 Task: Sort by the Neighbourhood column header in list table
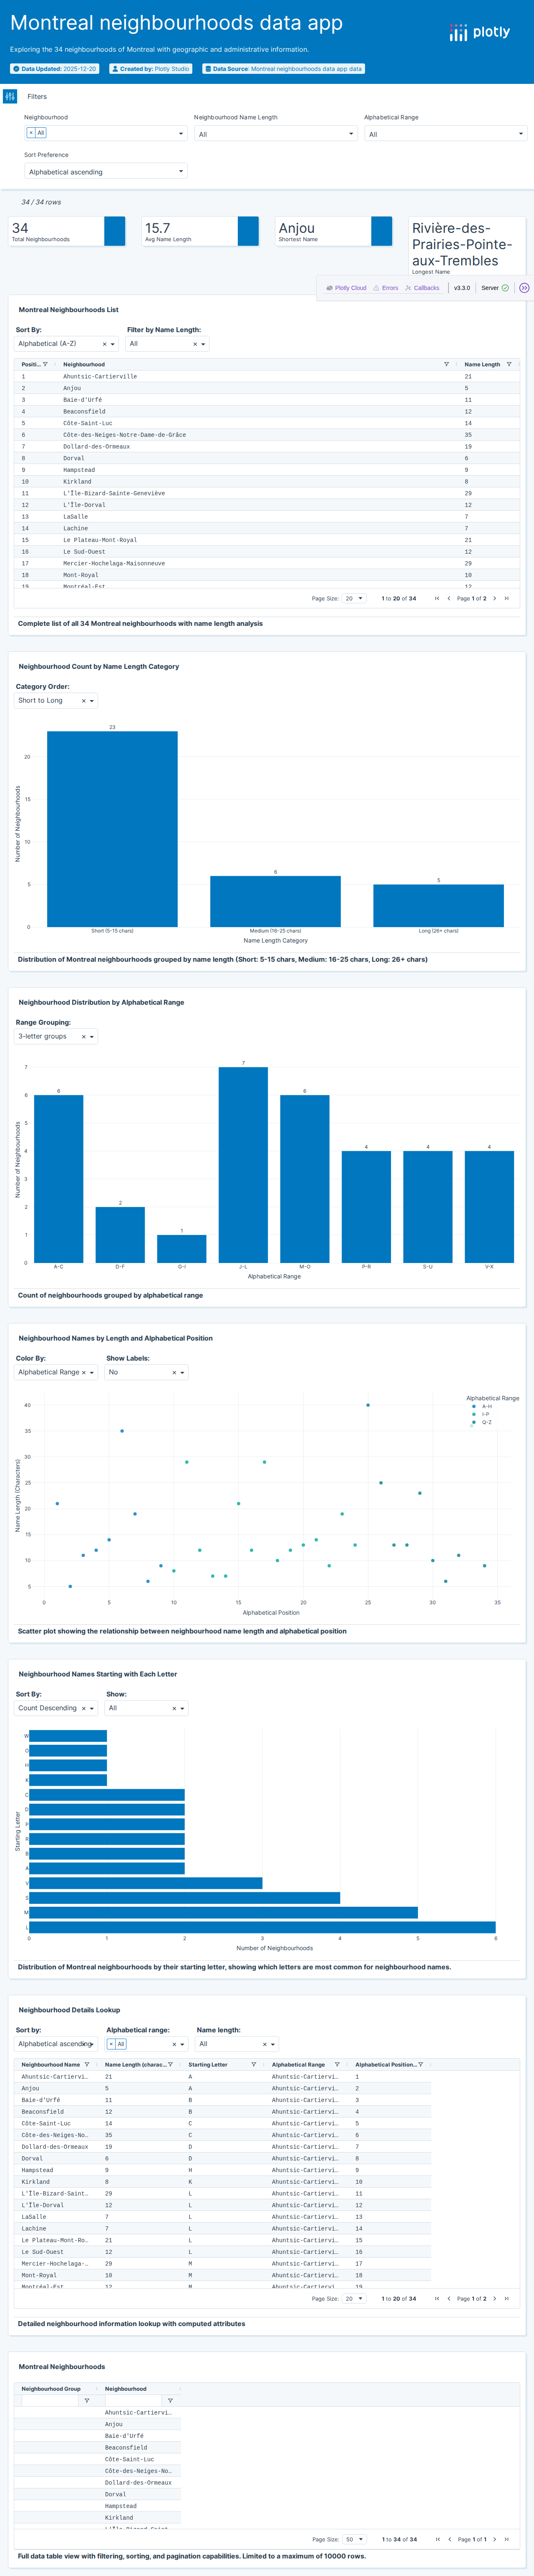pyautogui.click(x=84, y=364)
